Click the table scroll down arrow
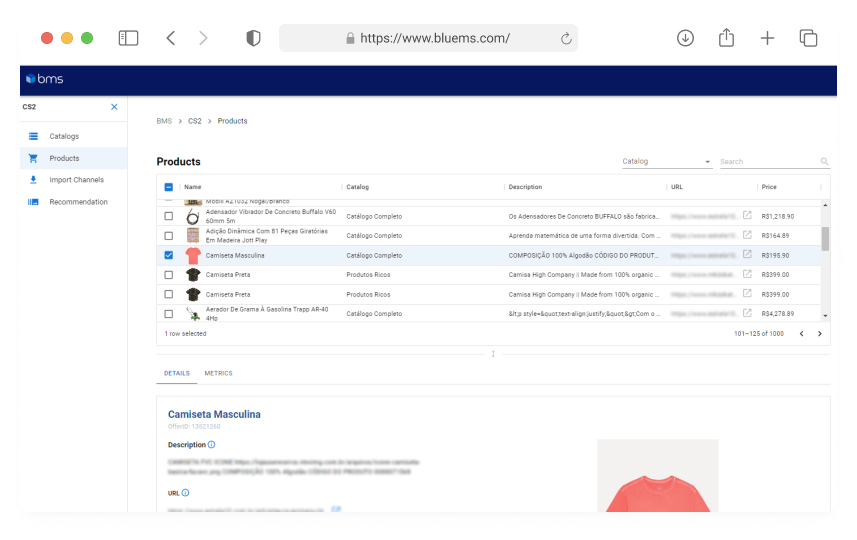 click(825, 315)
